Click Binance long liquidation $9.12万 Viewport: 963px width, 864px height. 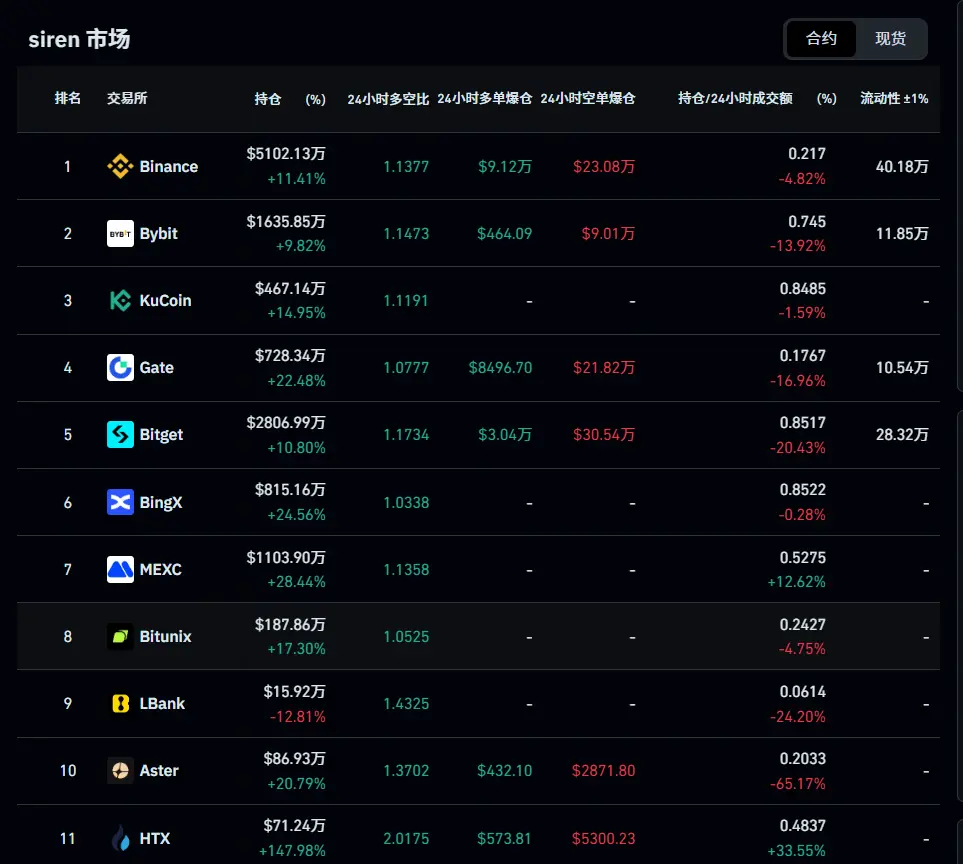(505, 166)
